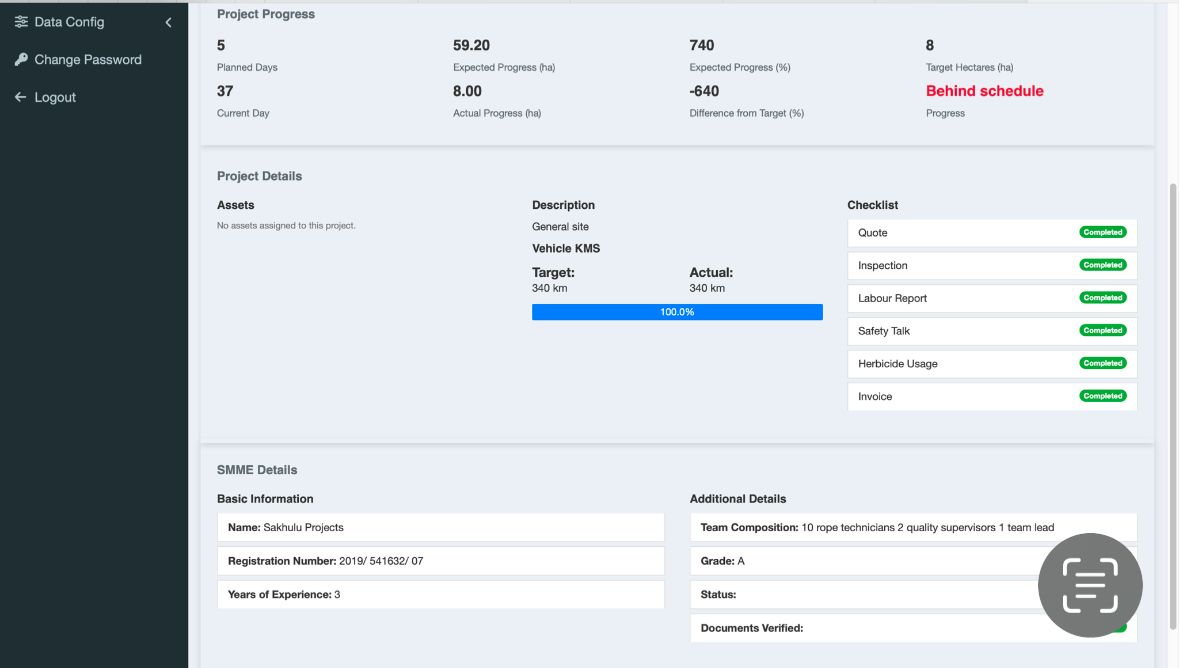Click the Logout link
1179x668 pixels.
coord(55,97)
